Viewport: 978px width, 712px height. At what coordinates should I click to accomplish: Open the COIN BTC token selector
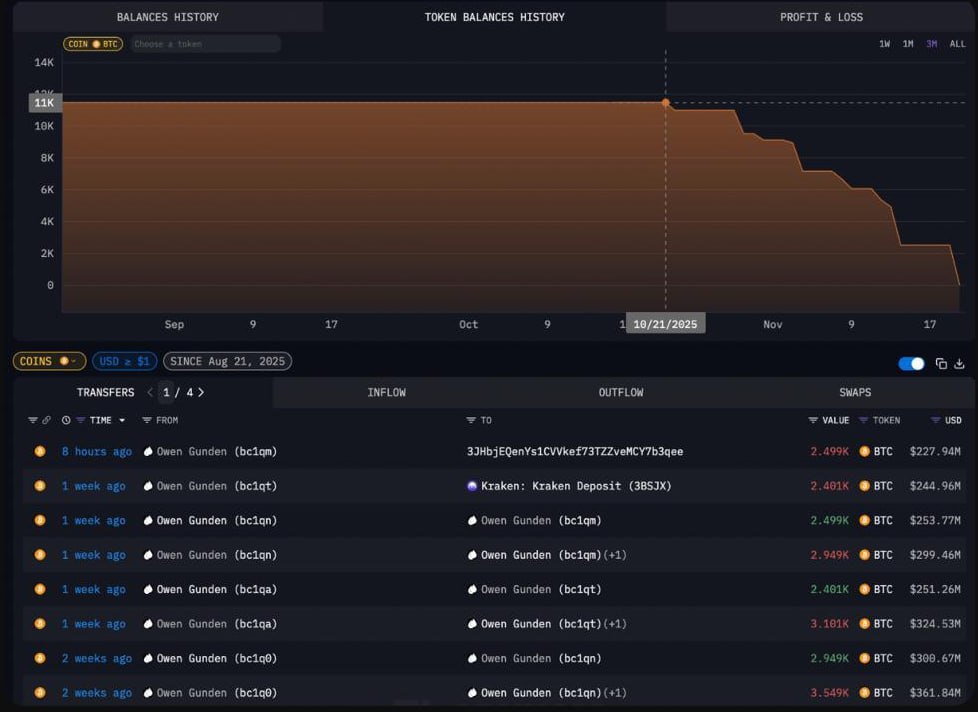(92, 44)
